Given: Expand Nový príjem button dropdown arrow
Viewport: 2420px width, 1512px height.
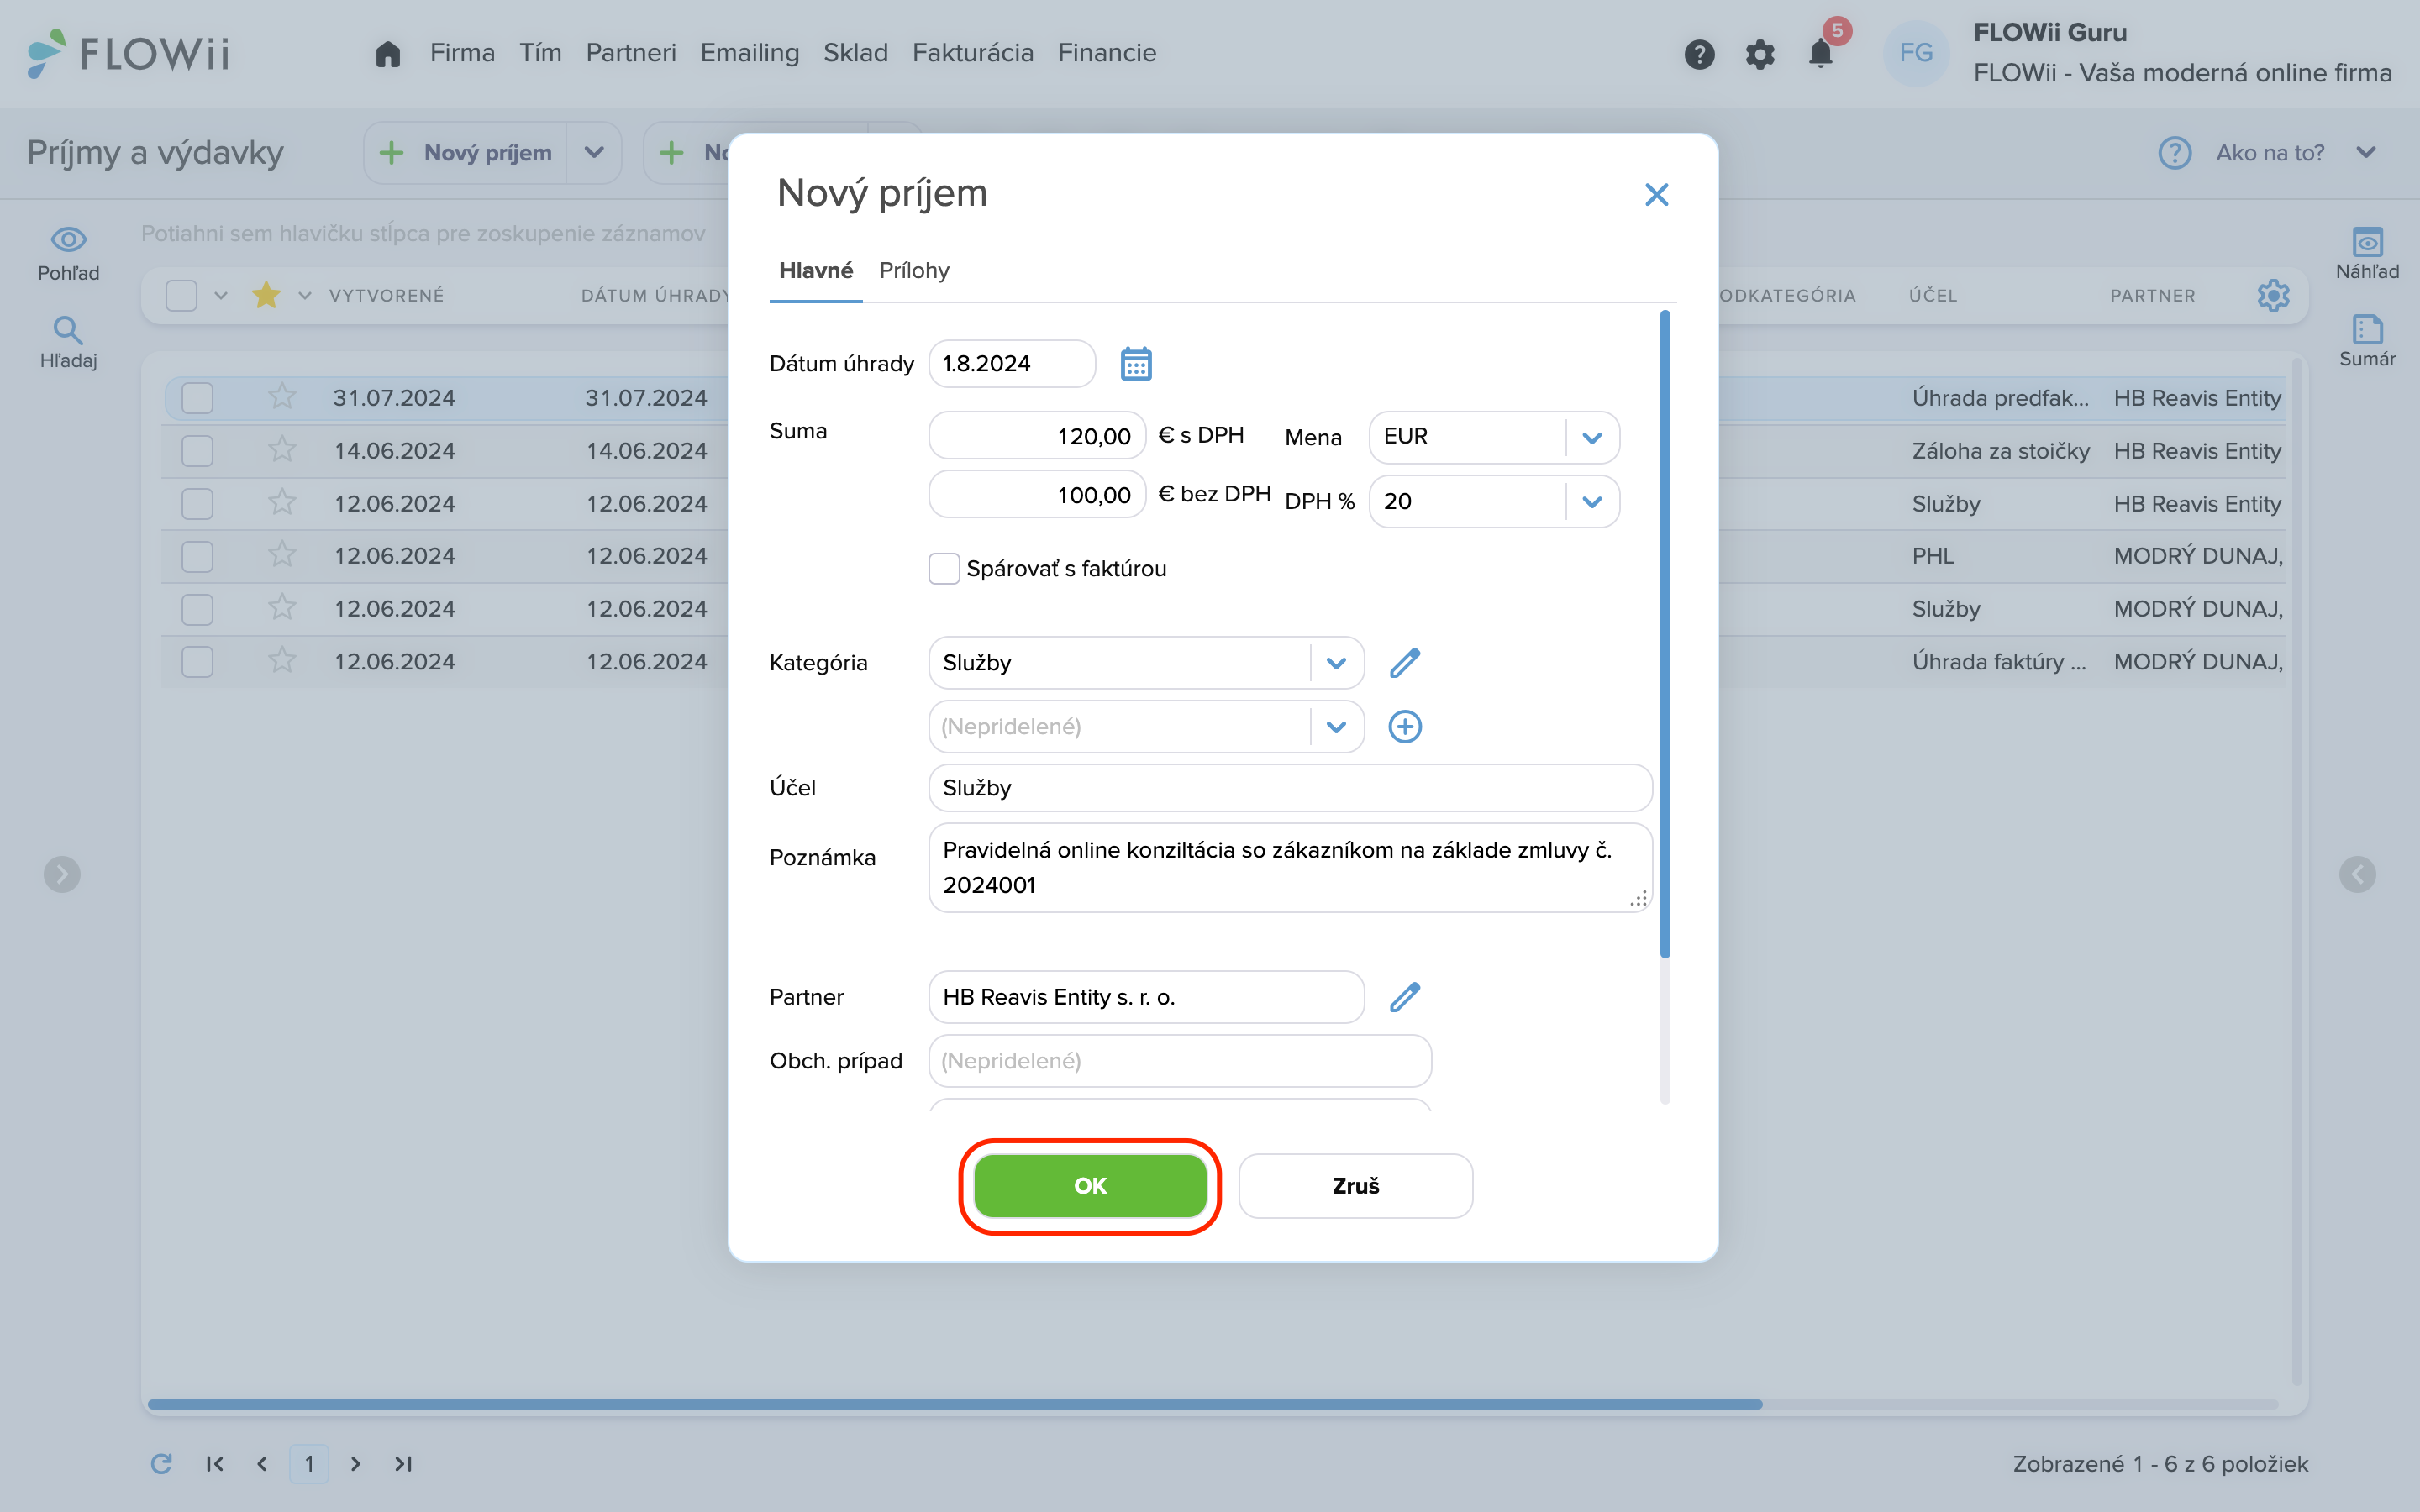Looking at the screenshot, I should pyautogui.click(x=594, y=153).
